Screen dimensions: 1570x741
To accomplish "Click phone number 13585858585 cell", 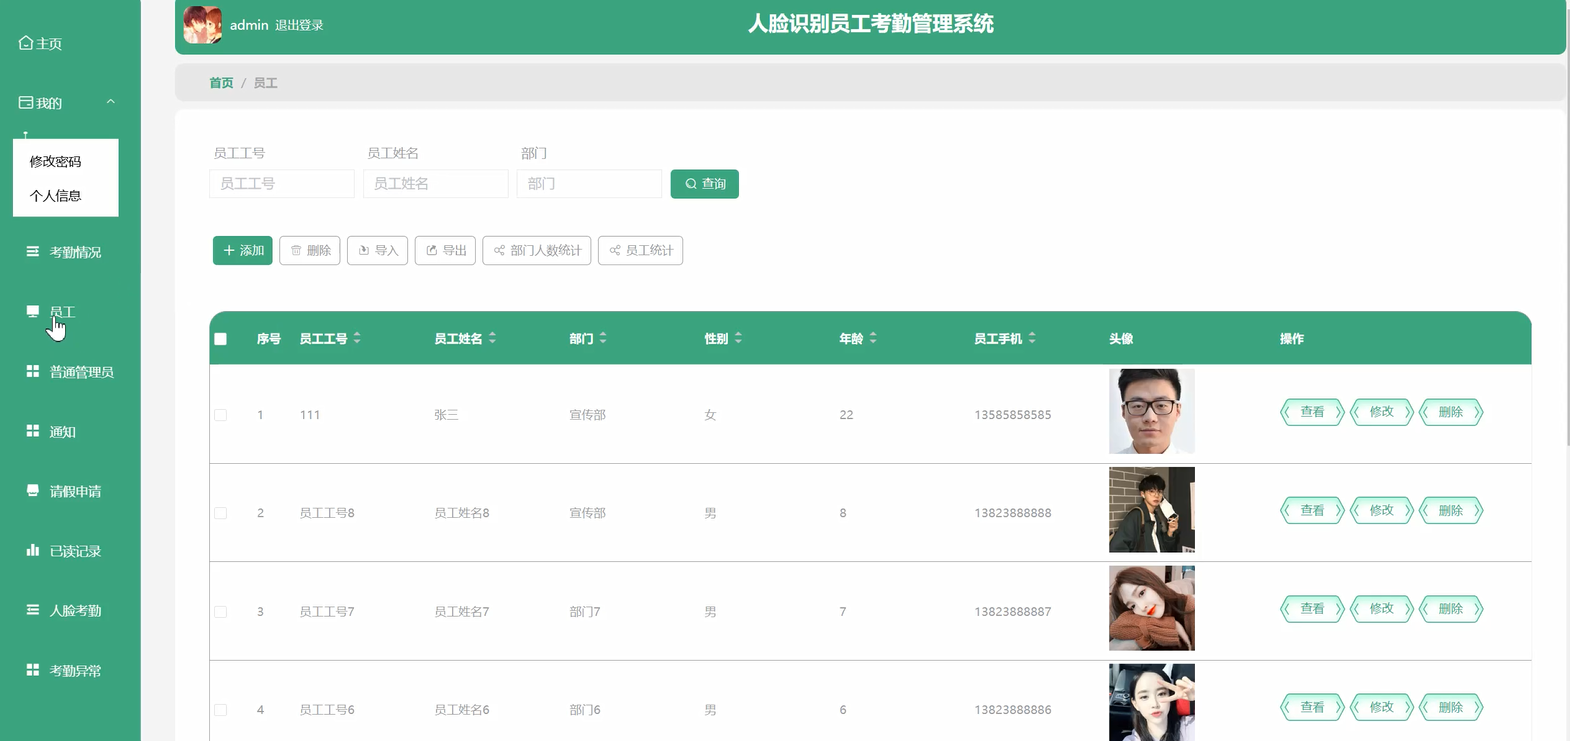I will point(1013,415).
